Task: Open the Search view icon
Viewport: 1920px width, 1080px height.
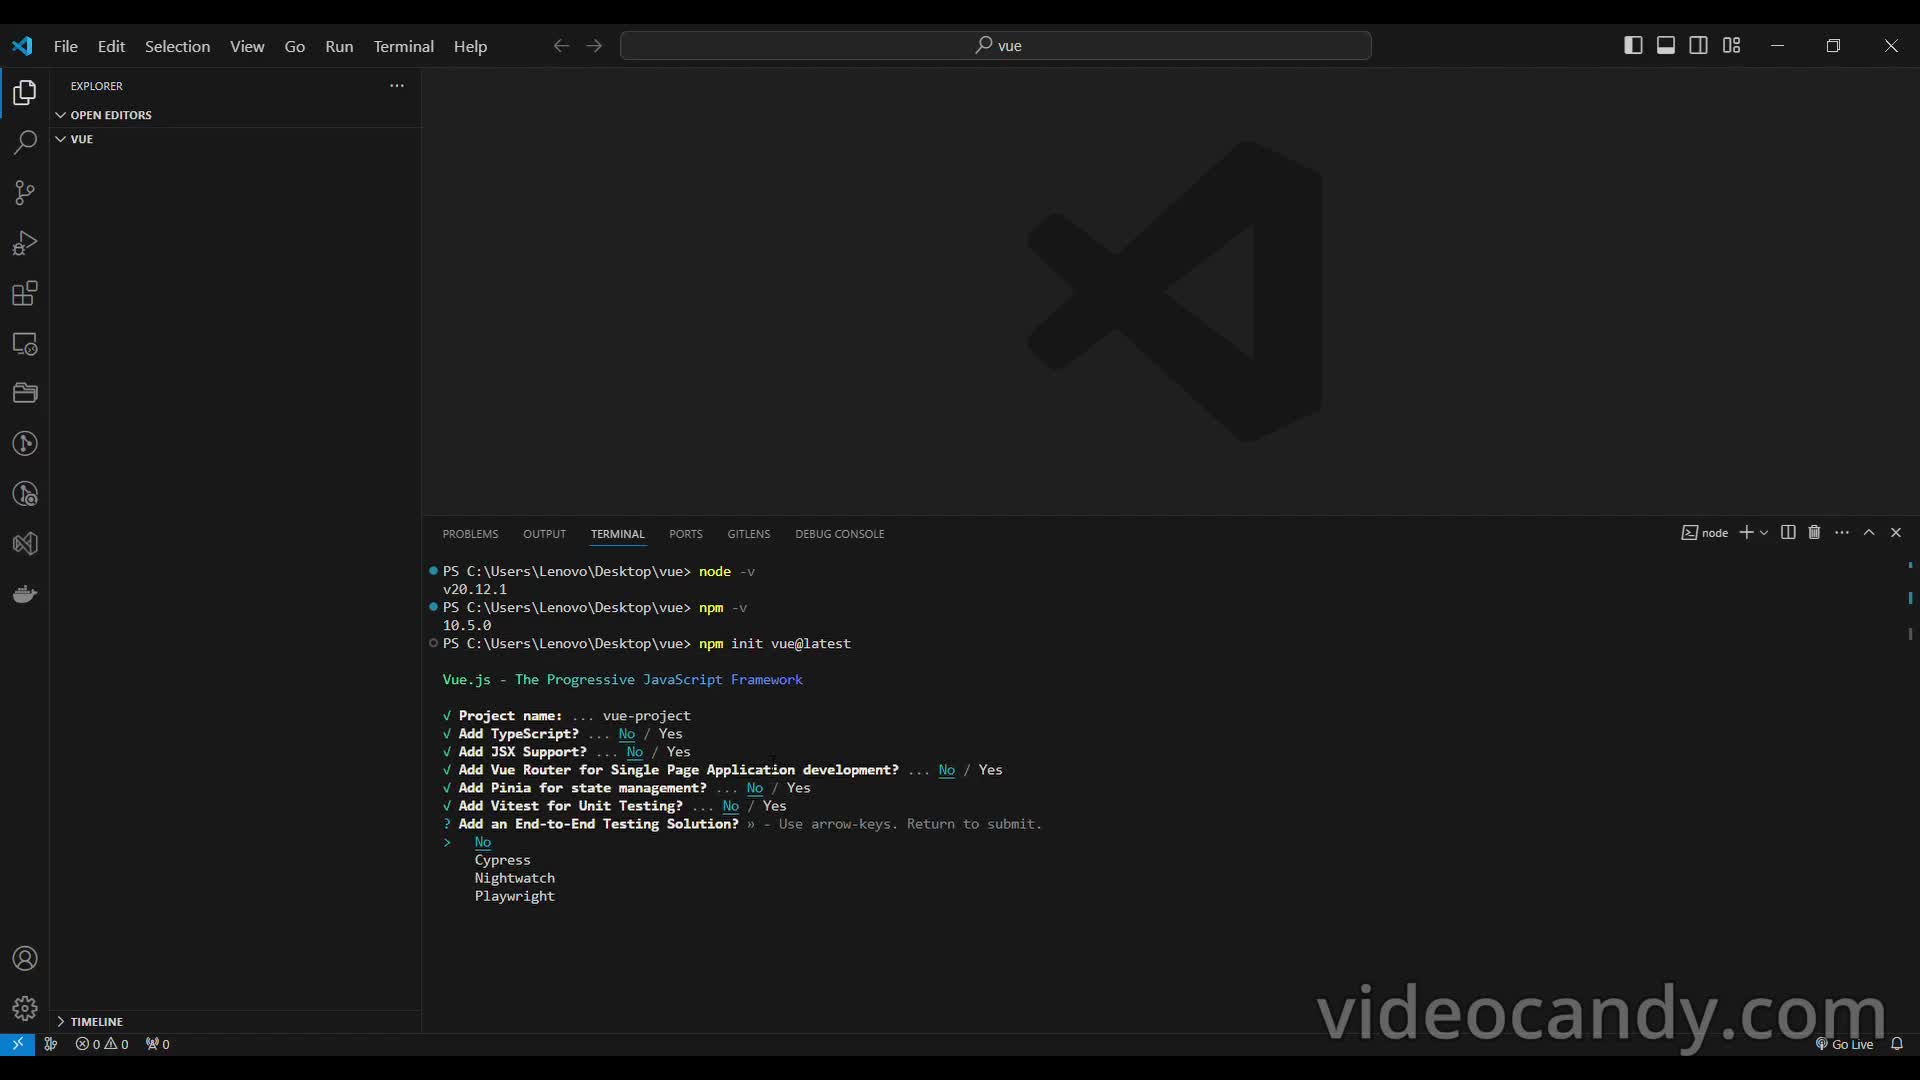Action: 25,142
